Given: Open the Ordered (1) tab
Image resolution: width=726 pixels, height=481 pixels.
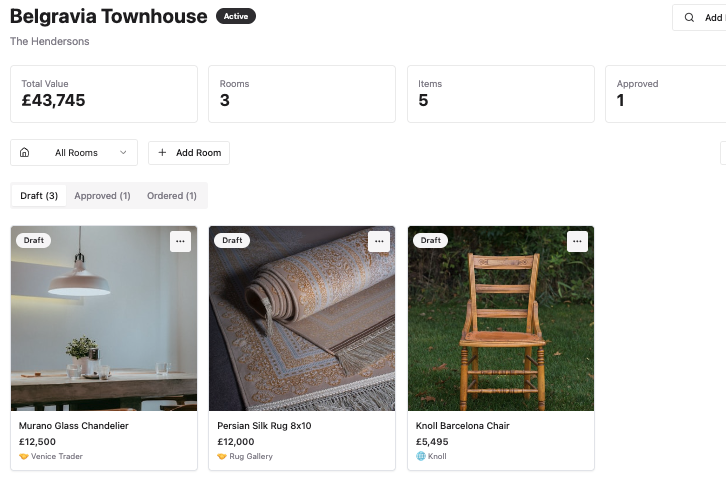Looking at the screenshot, I should 172,196.
